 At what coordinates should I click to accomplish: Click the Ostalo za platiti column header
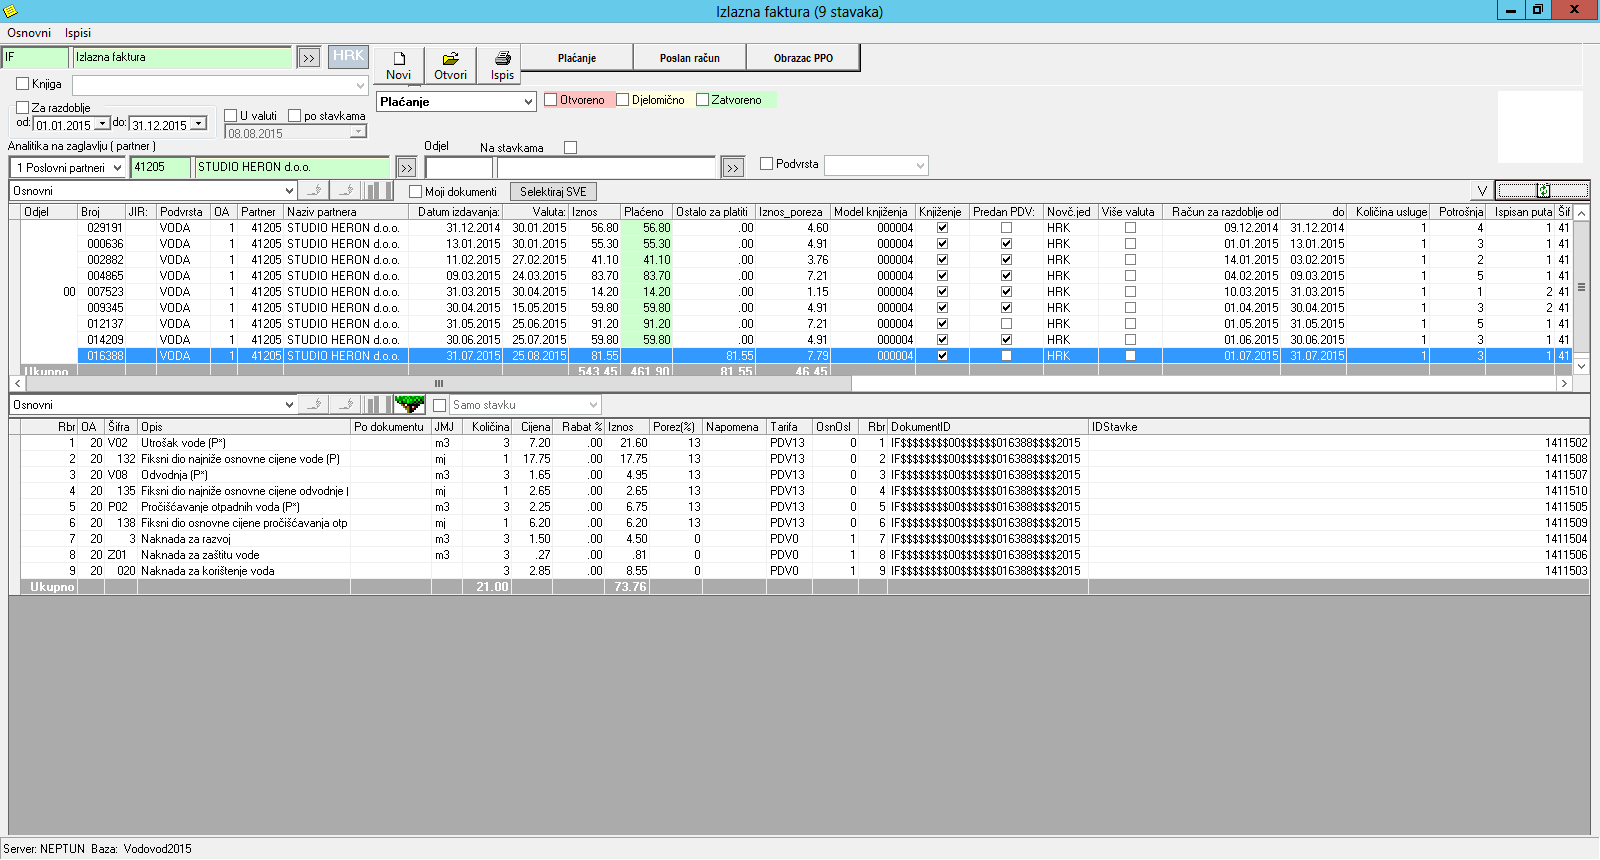[x=713, y=212]
